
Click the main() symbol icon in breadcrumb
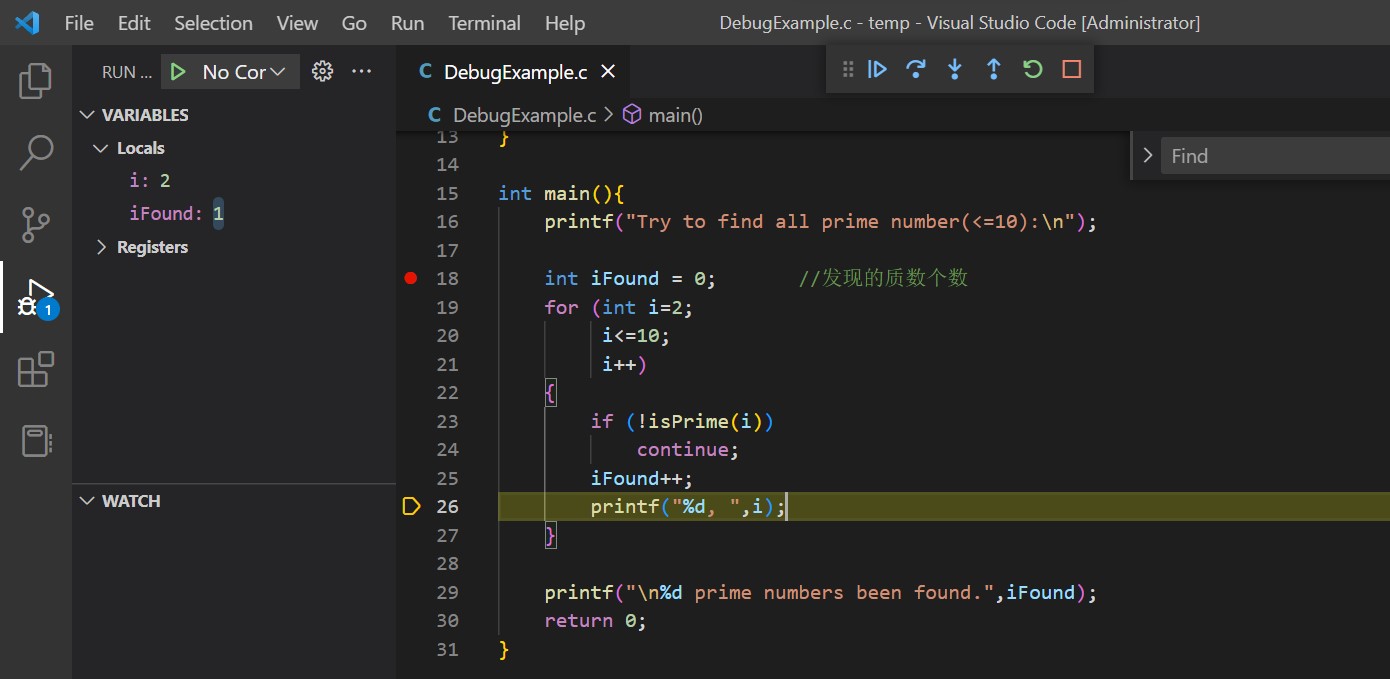632,115
